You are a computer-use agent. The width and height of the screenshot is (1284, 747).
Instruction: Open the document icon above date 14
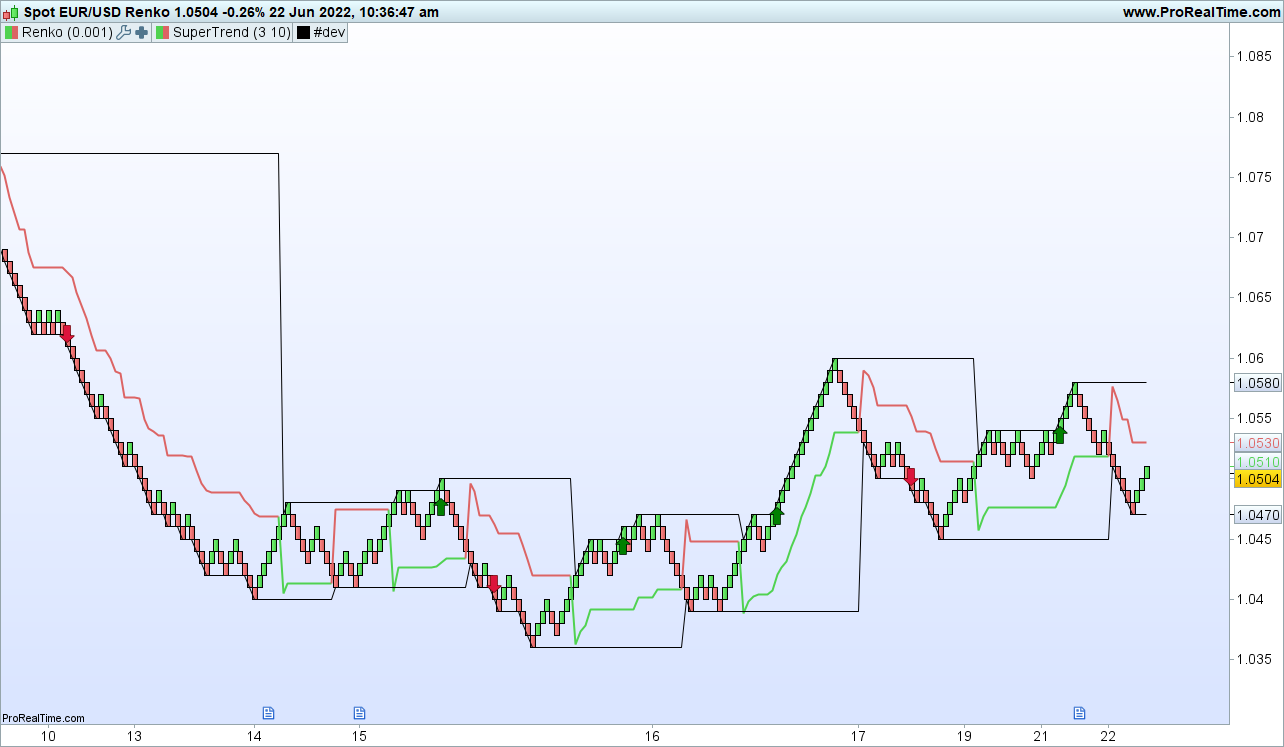268,712
